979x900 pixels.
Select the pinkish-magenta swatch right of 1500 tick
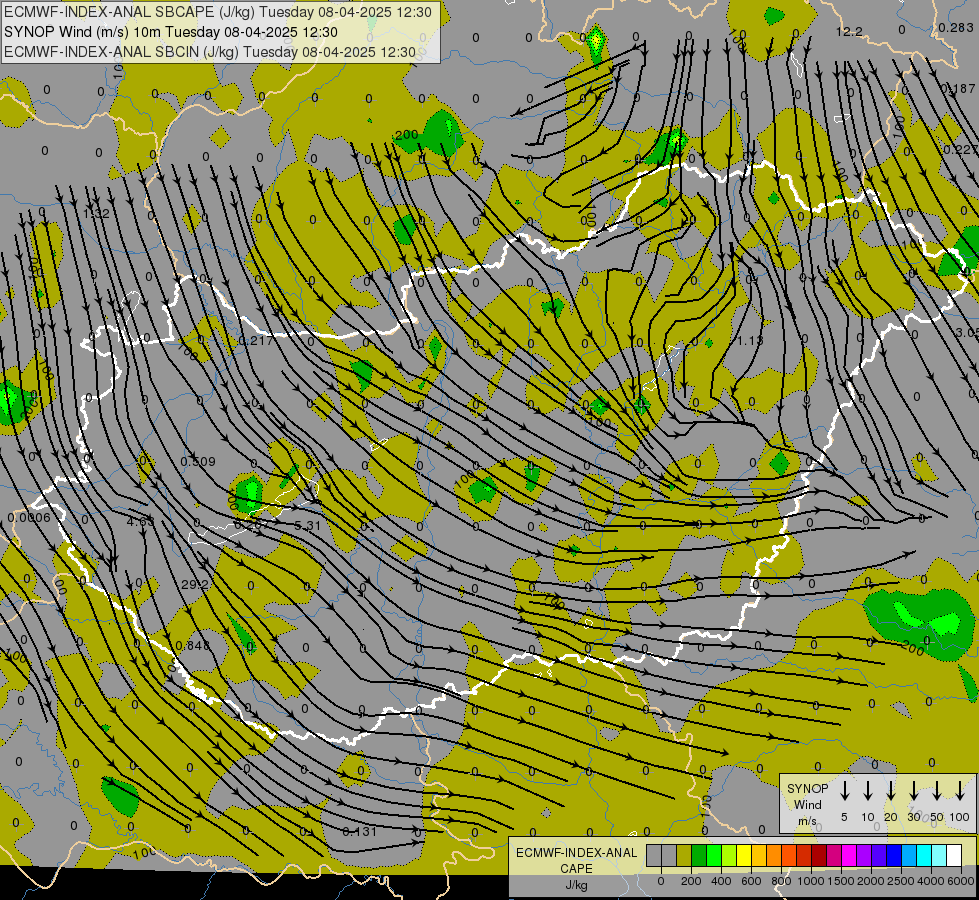834,856
